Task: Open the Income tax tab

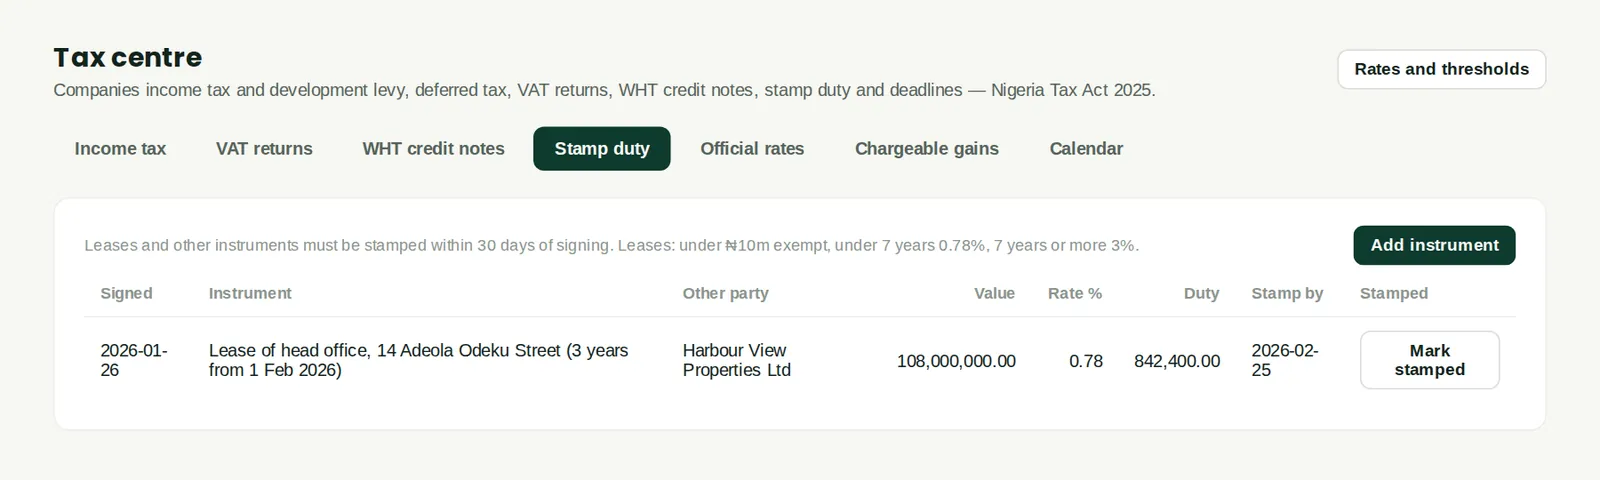Action: tap(120, 149)
